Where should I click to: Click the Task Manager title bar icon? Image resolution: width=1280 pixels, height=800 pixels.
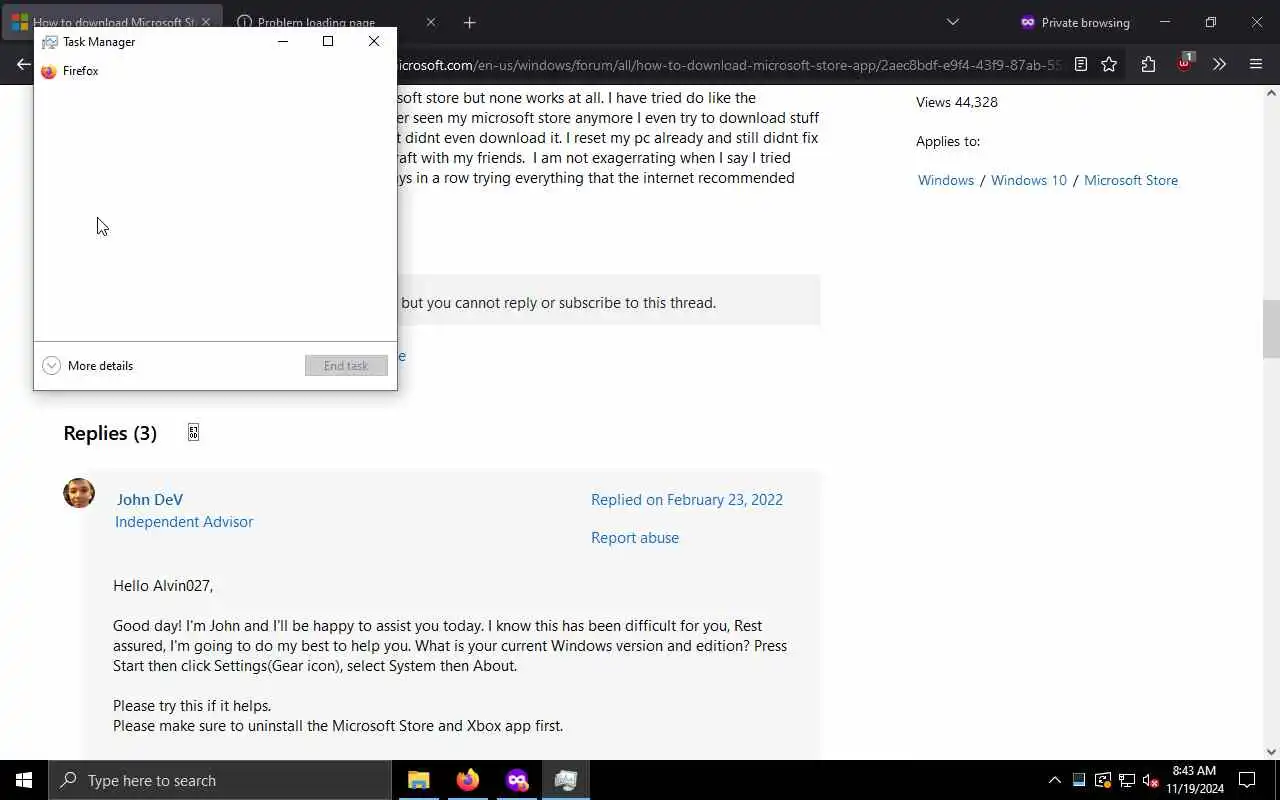coord(49,42)
